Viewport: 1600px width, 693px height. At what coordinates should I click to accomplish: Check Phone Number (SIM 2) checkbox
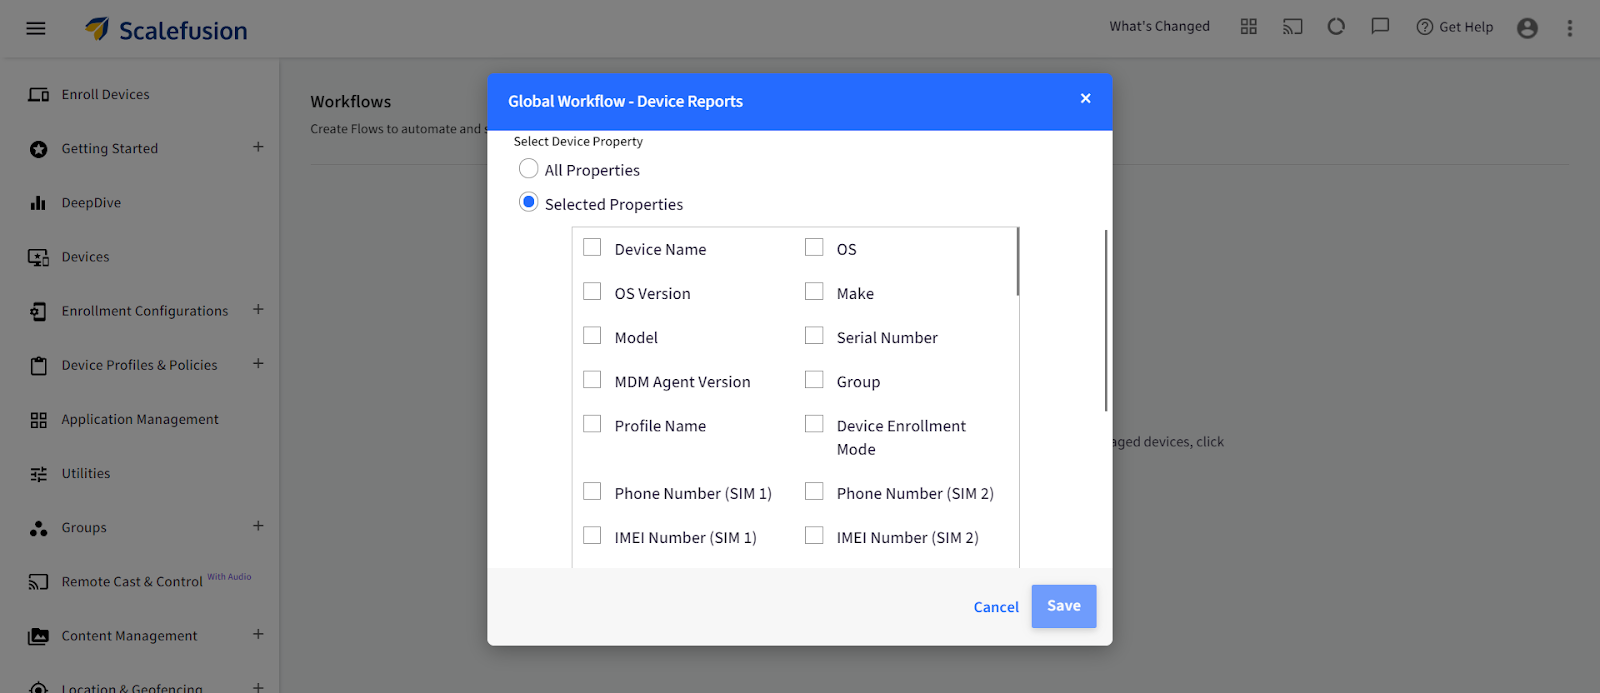coord(814,491)
